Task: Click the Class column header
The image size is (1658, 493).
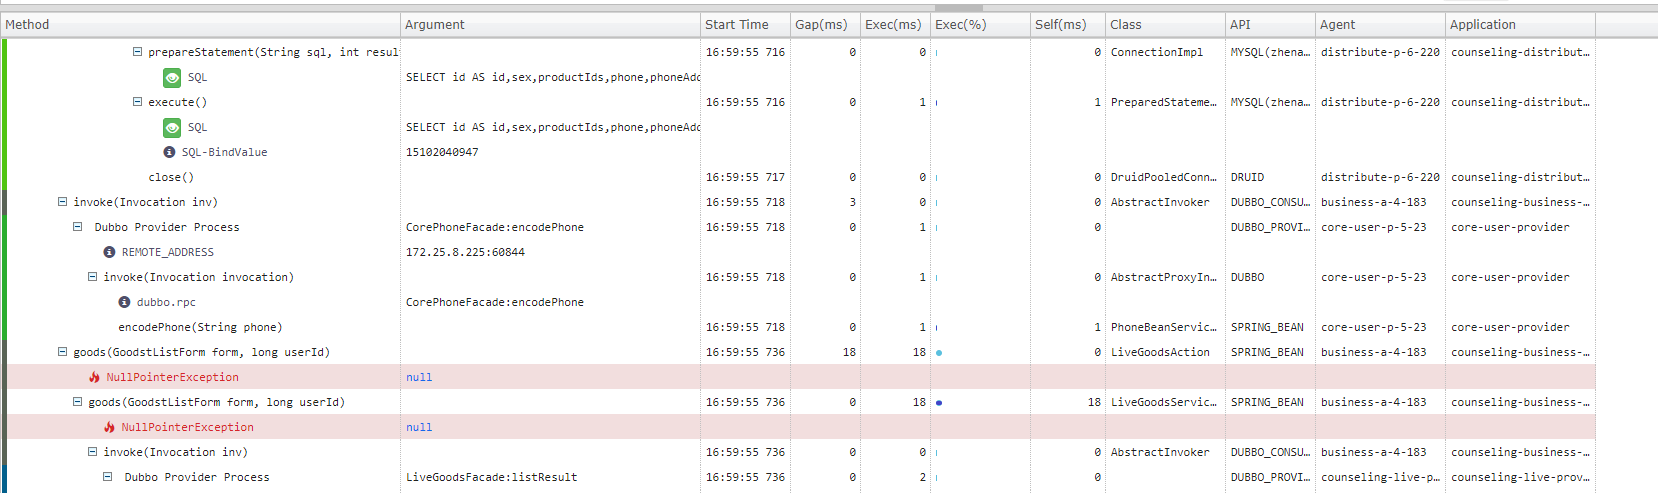Action: (1165, 24)
